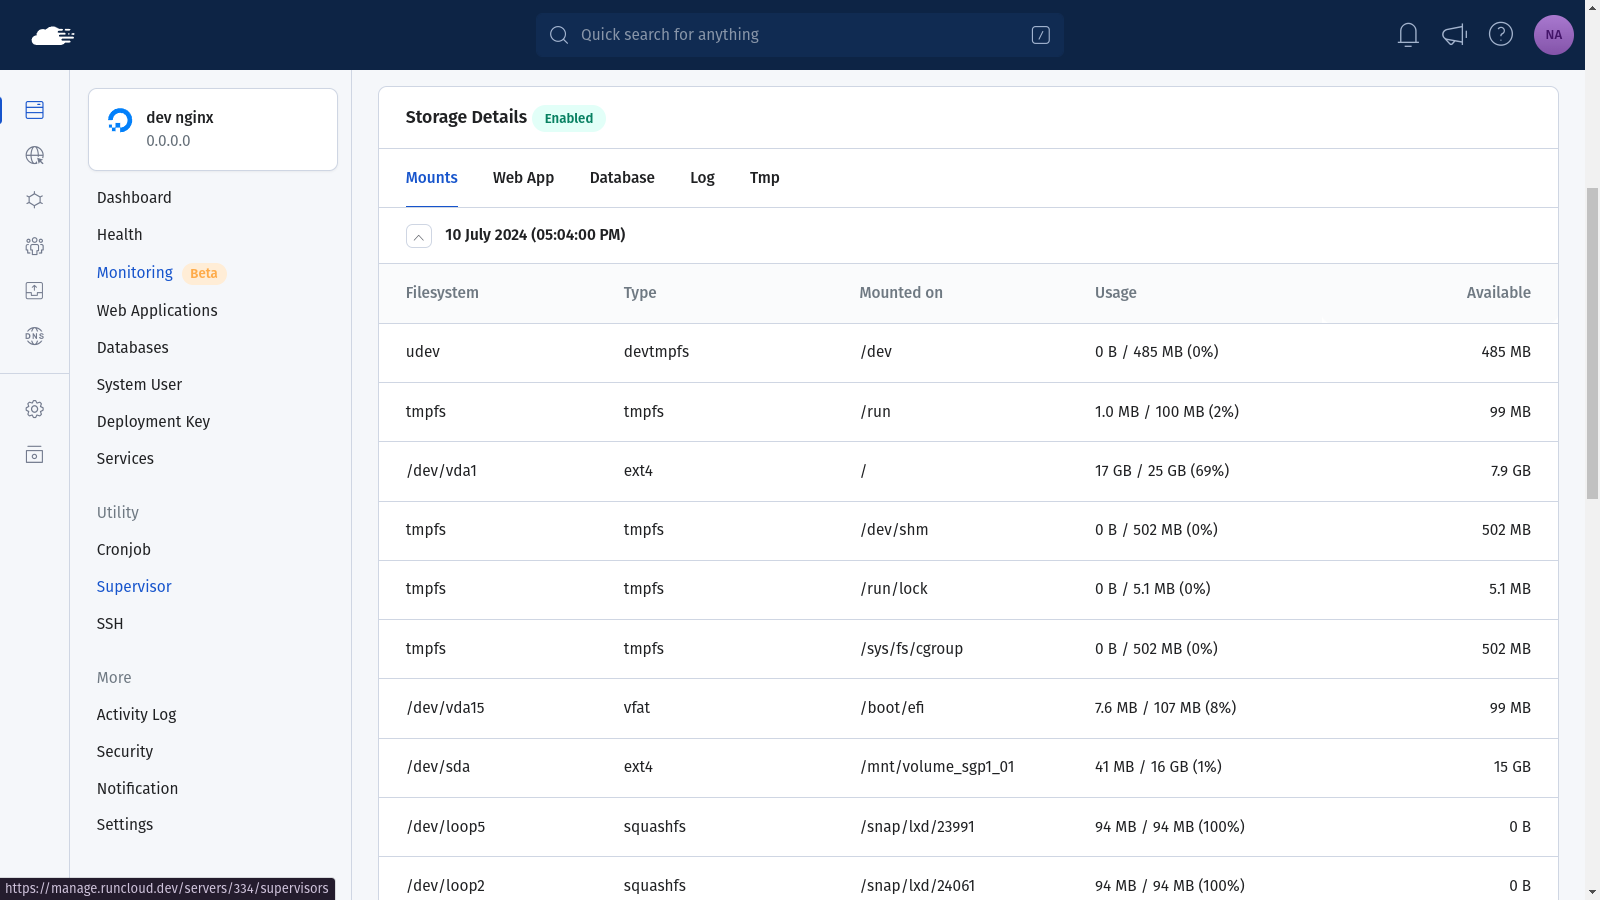Click the page vertical scrollbar thumb
The width and height of the screenshot is (1600, 900).
(x=1592, y=343)
